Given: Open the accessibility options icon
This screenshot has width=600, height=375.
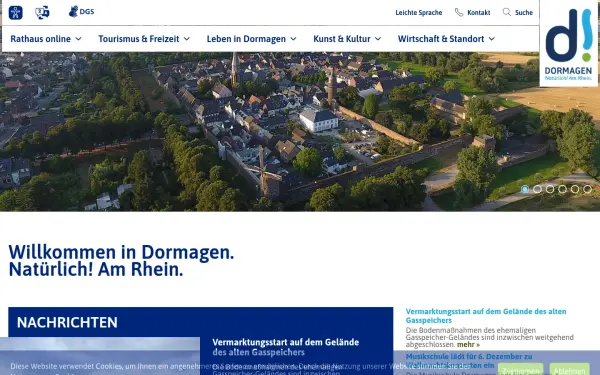Looking at the screenshot, I should (x=15, y=13).
